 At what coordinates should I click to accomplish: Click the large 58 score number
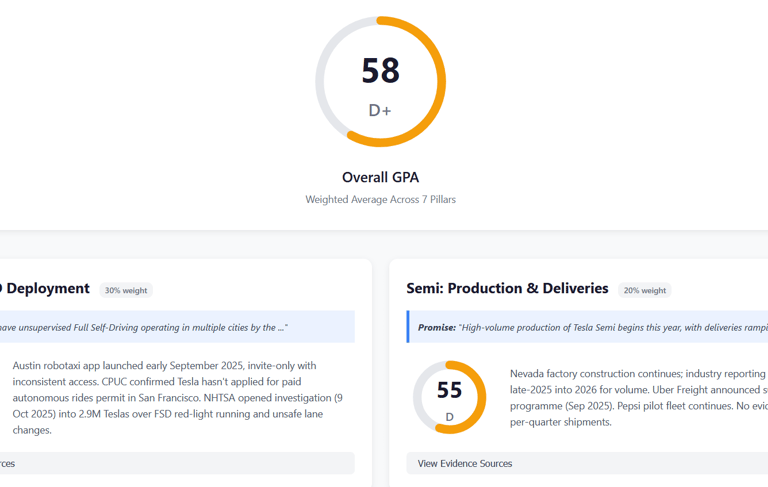(380, 70)
